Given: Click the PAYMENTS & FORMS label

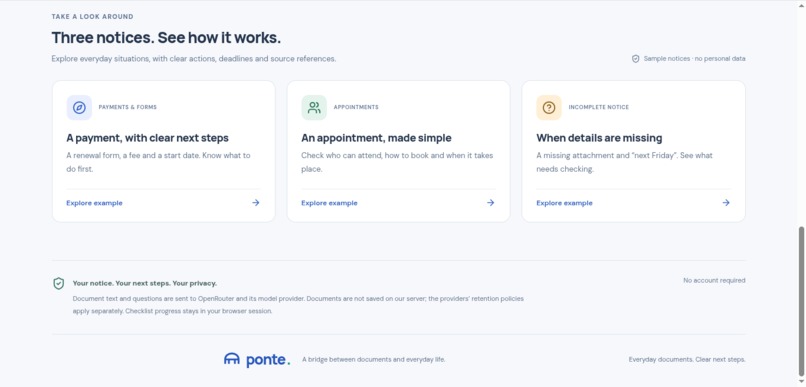Looking at the screenshot, I should 128,107.
